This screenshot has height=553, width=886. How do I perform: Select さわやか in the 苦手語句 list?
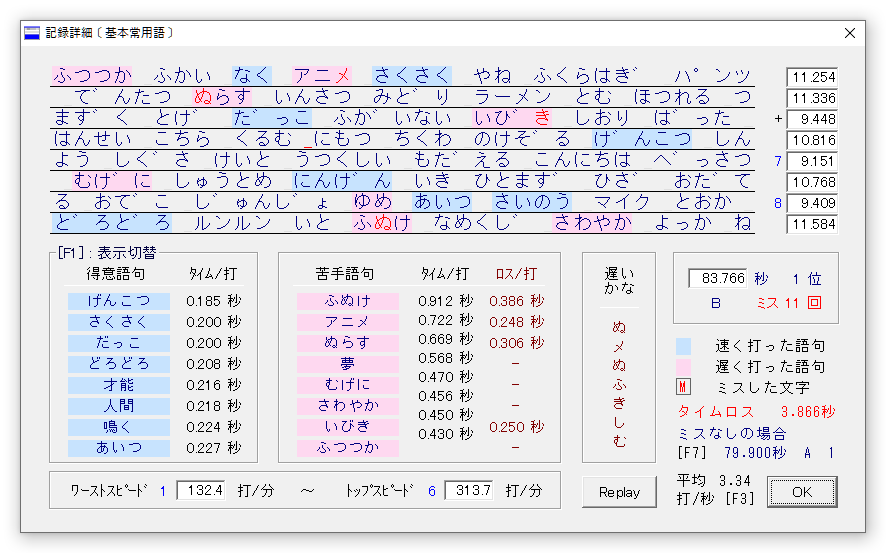348,406
